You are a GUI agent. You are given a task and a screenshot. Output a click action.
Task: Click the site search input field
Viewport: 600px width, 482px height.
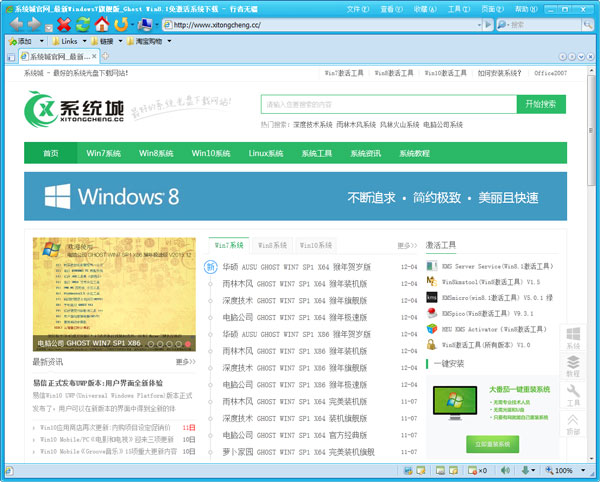pos(389,104)
